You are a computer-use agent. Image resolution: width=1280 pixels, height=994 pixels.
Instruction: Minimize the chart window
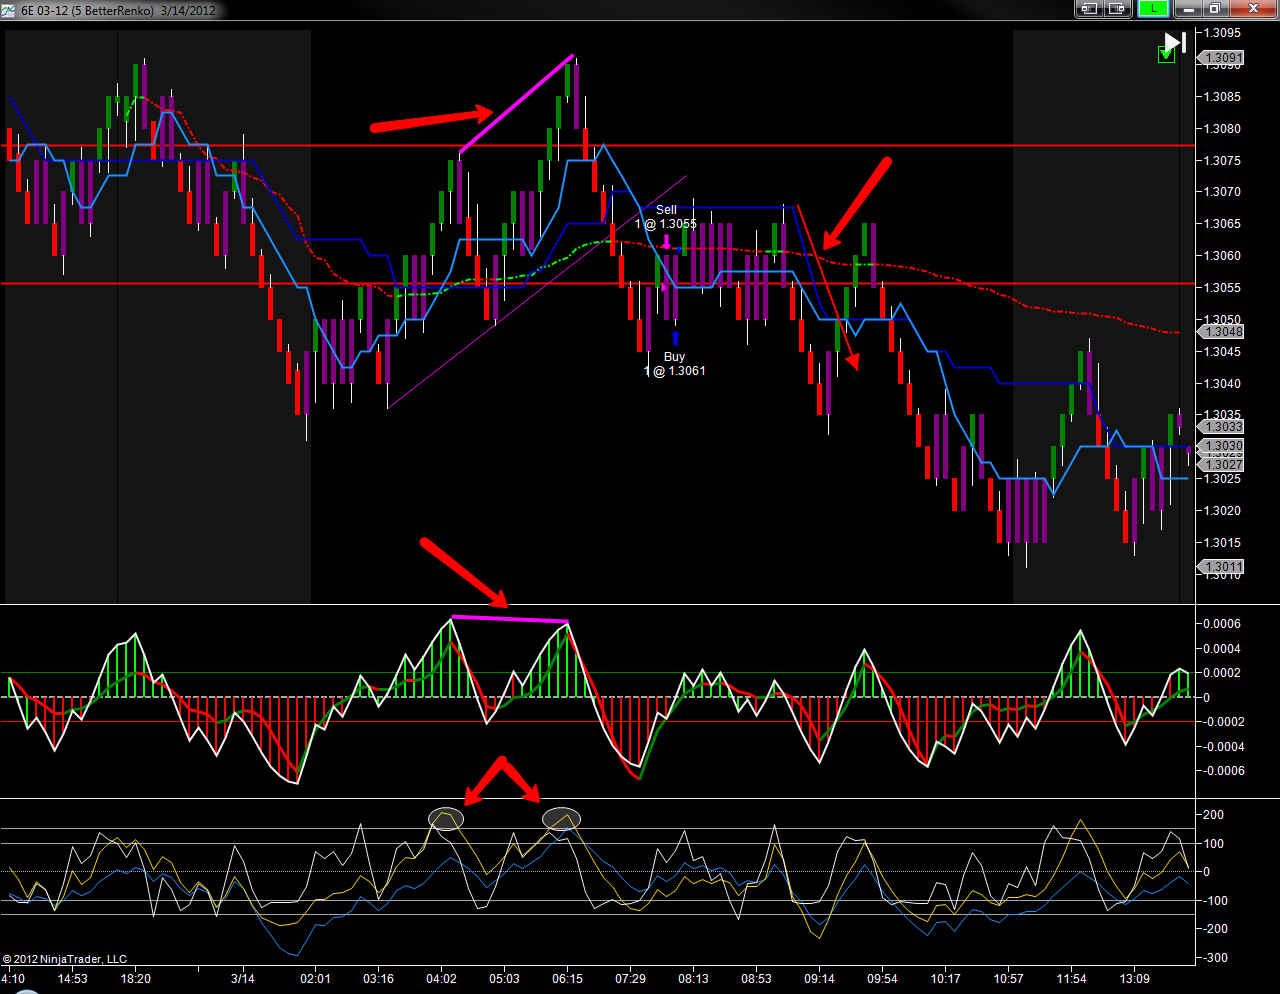(1188, 9)
